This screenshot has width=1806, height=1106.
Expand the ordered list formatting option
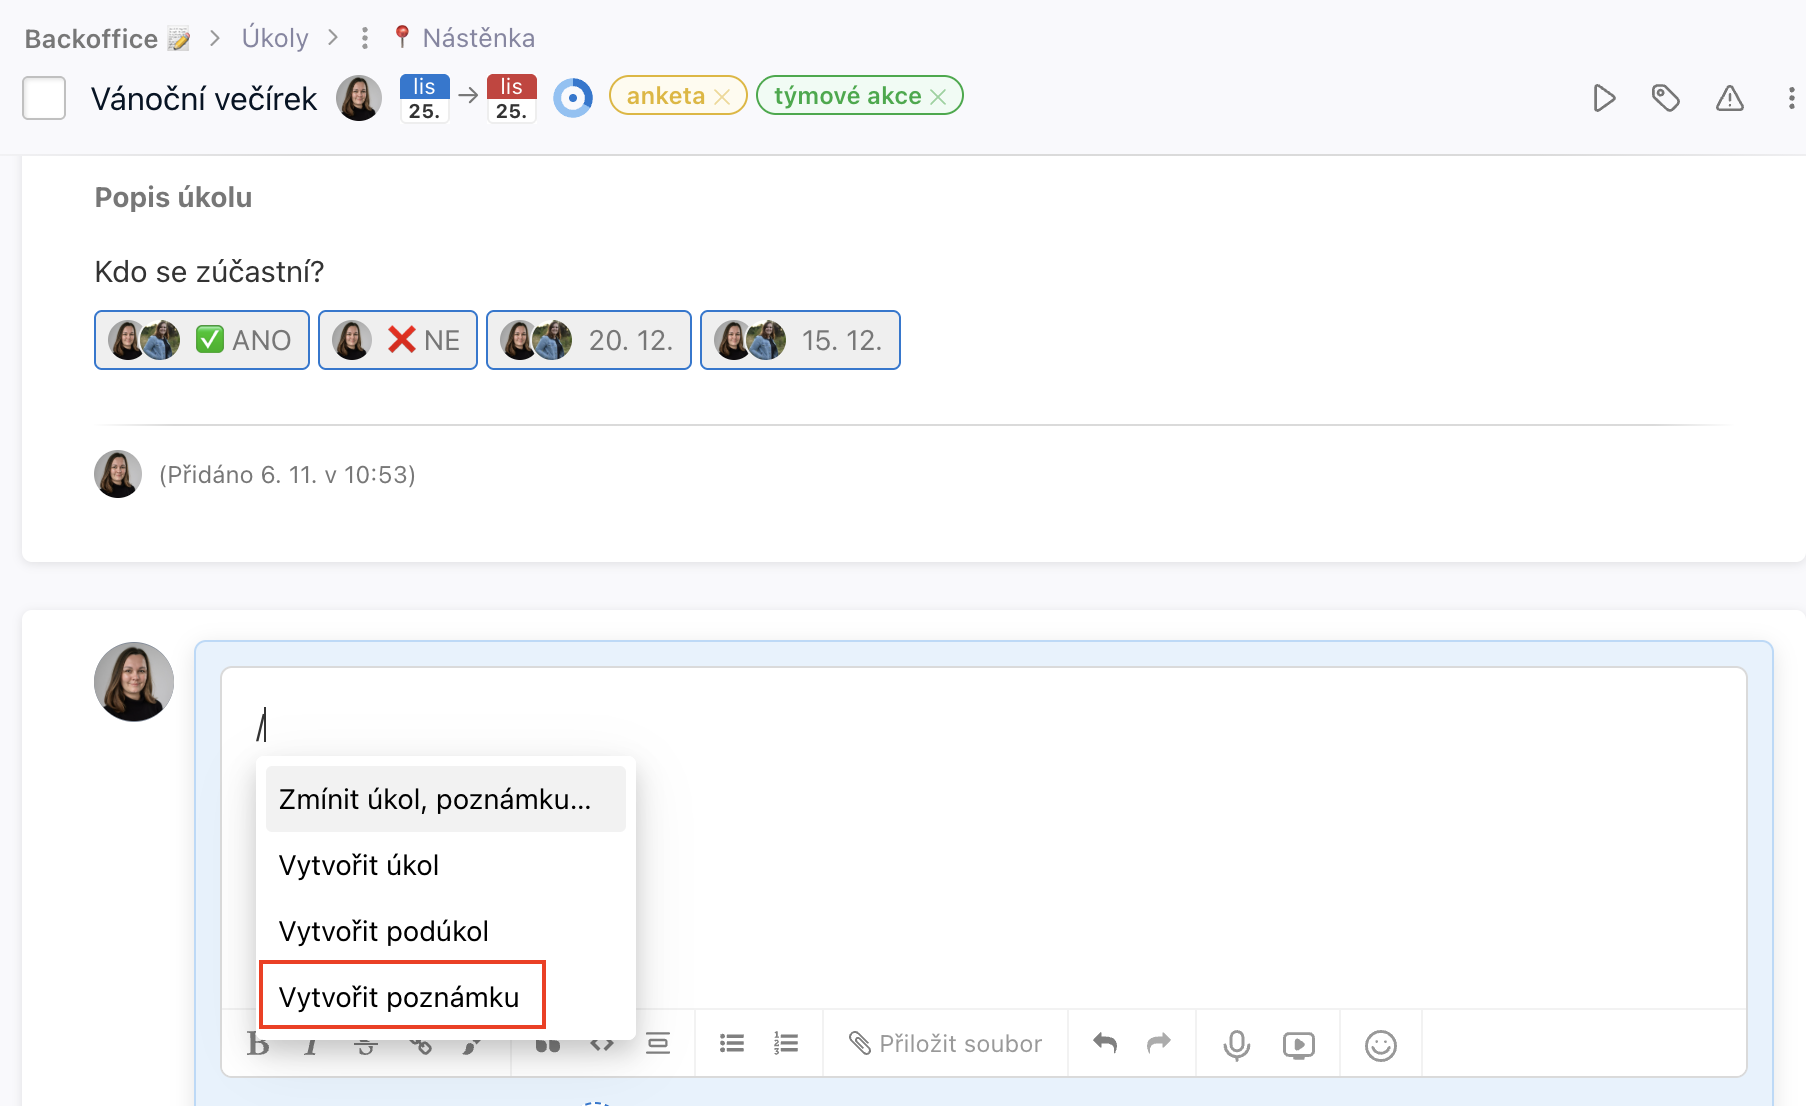tap(787, 1043)
